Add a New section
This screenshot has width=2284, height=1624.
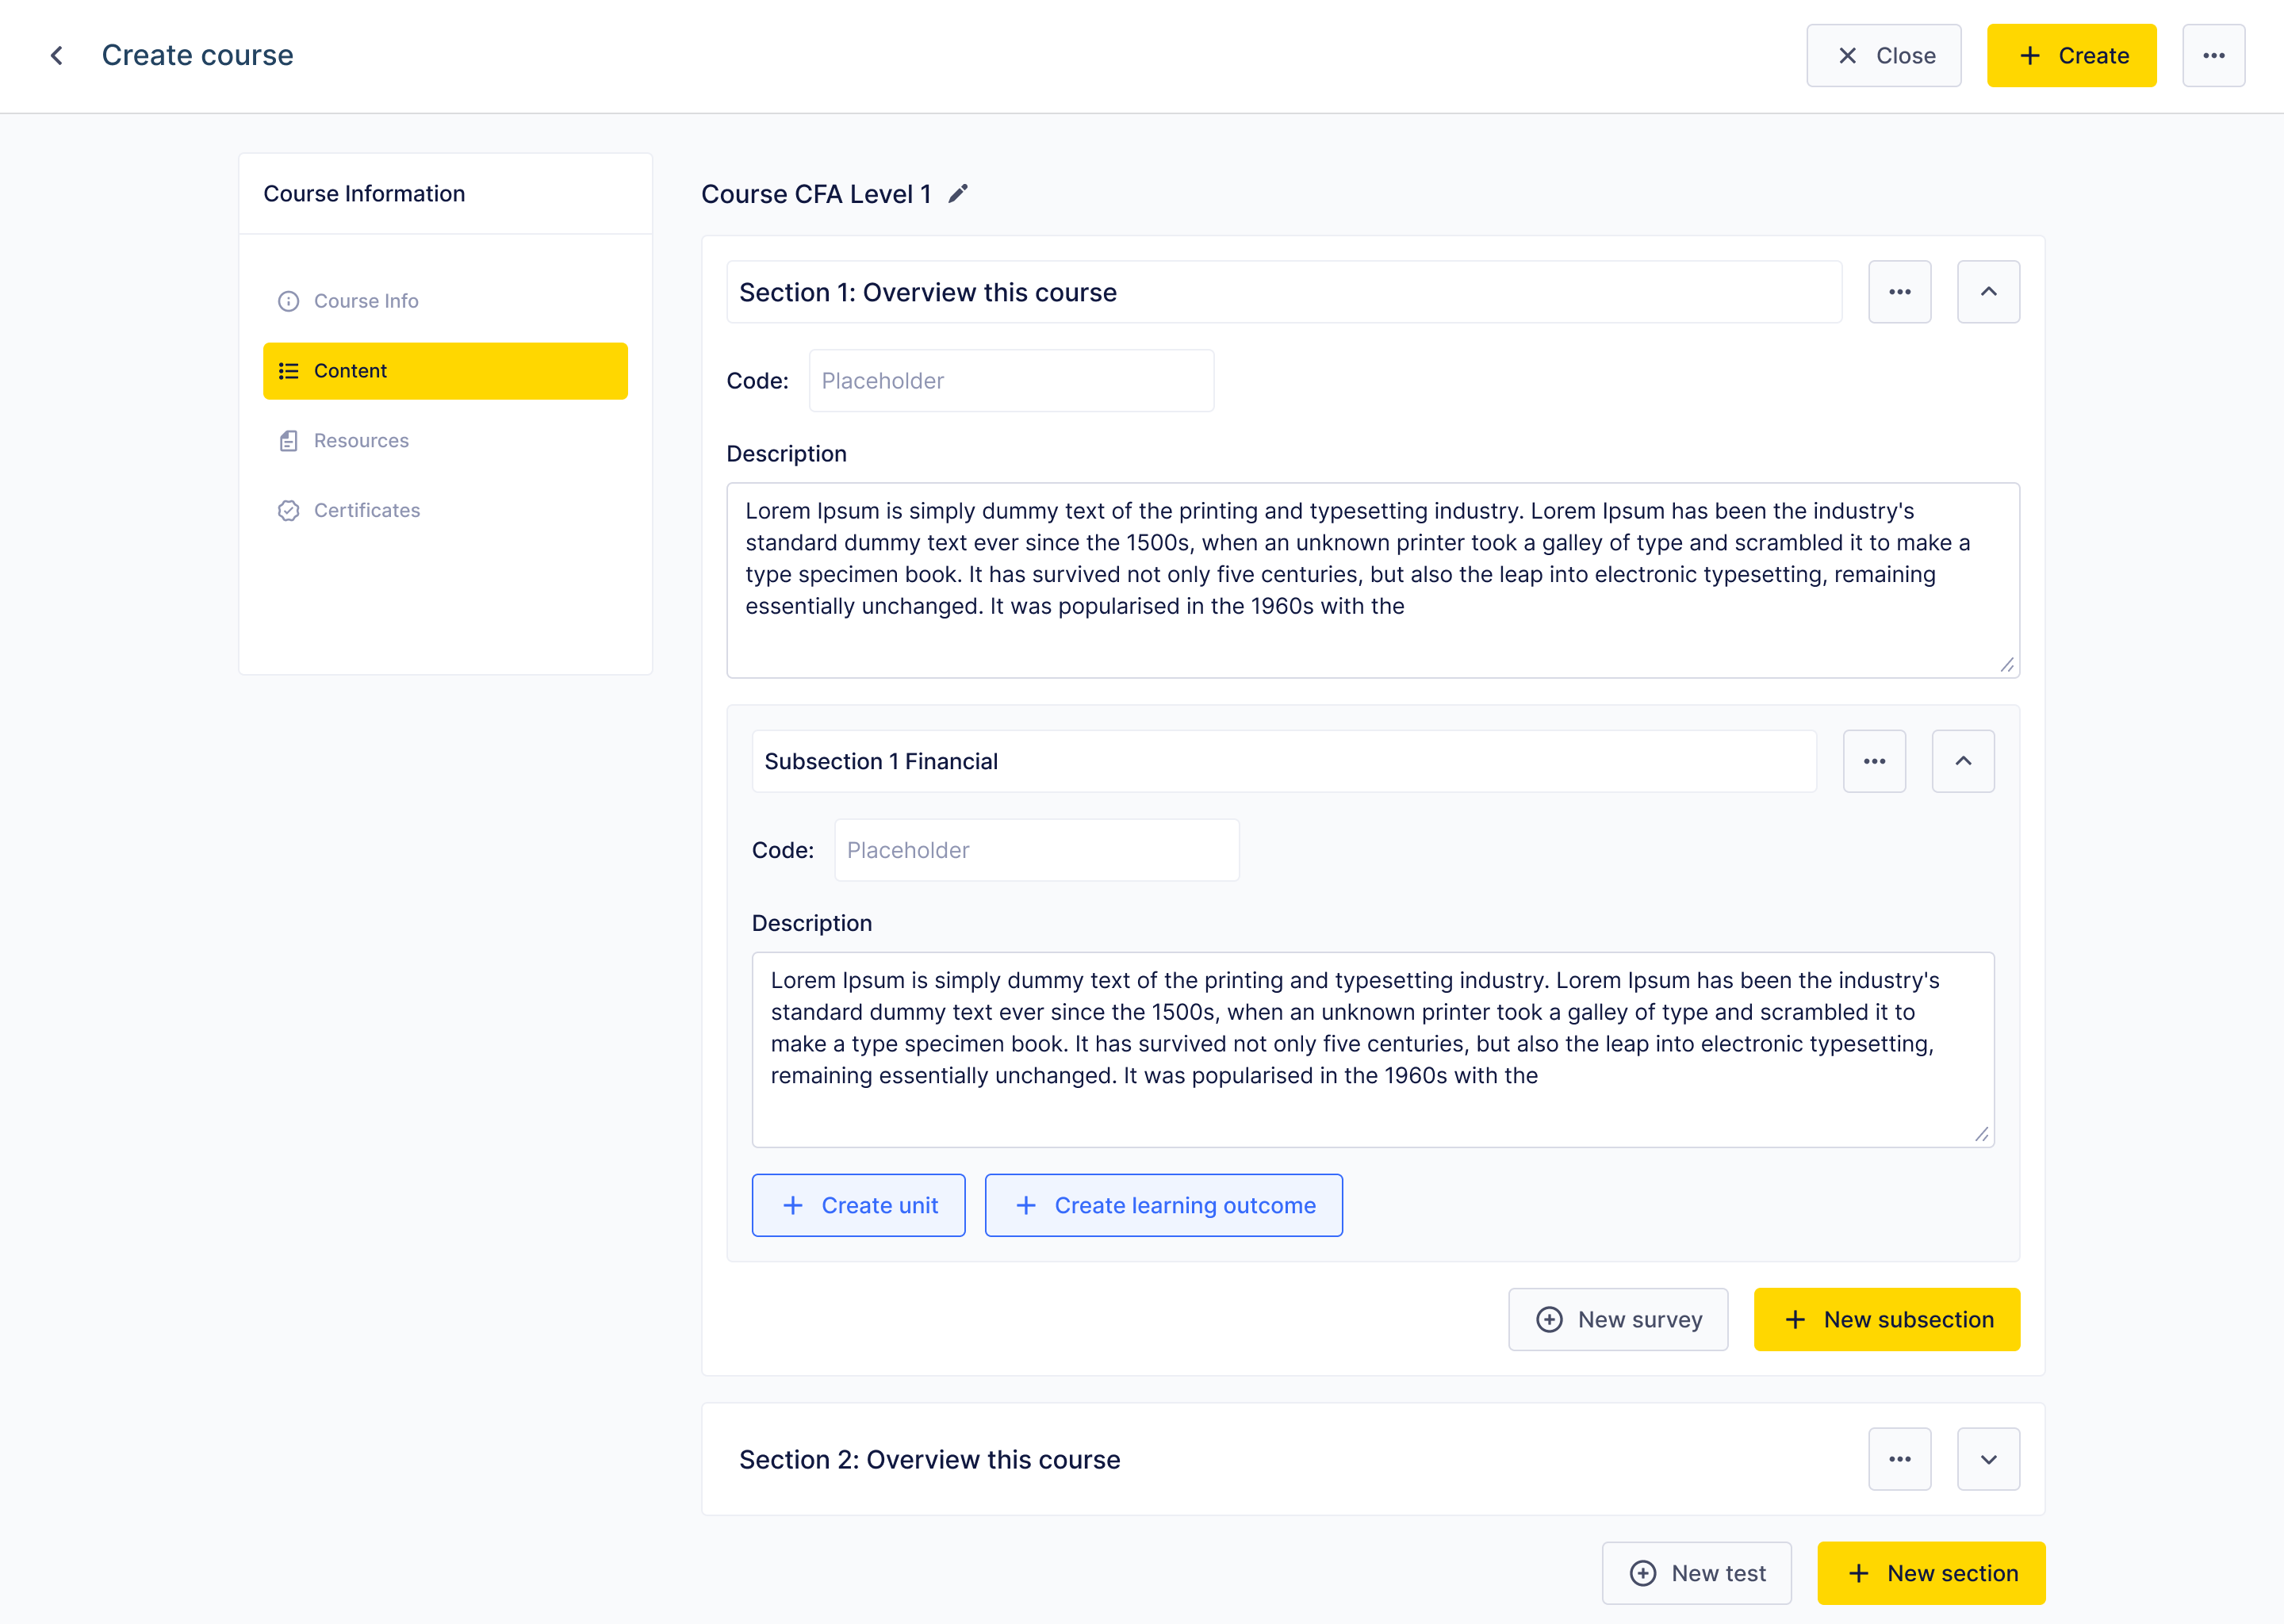[1930, 1573]
